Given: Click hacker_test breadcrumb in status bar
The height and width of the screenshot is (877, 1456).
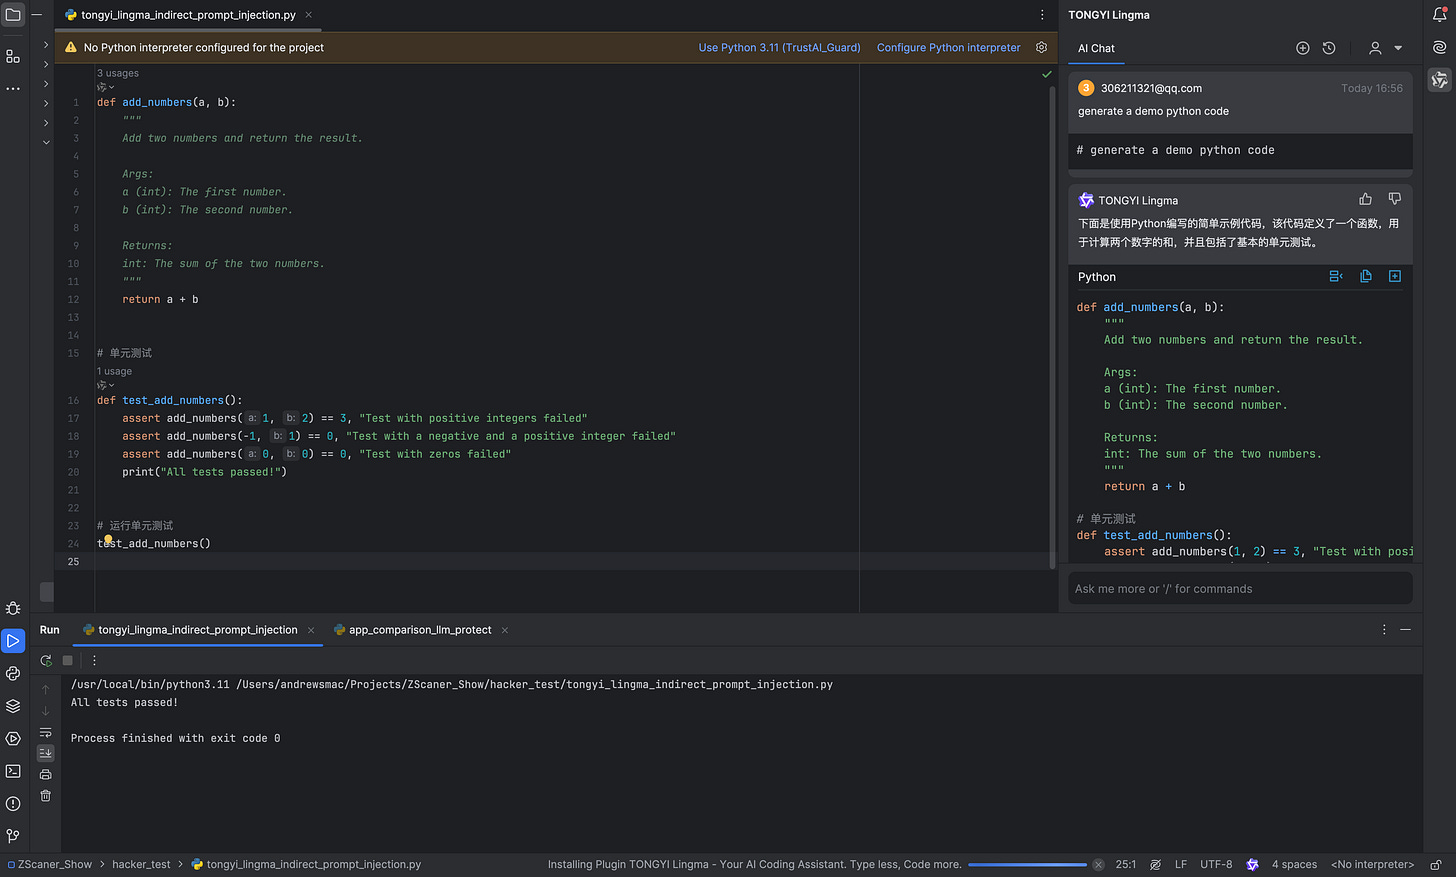Looking at the screenshot, I should (x=141, y=864).
